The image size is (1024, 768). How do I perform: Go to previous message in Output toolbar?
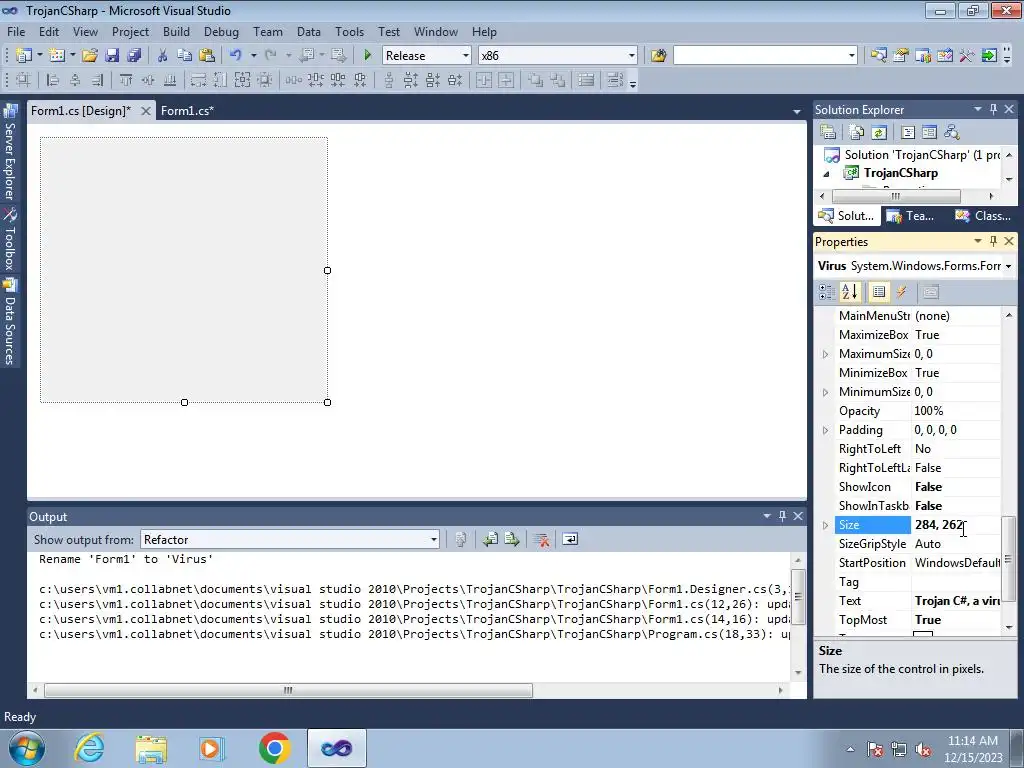tap(490, 539)
